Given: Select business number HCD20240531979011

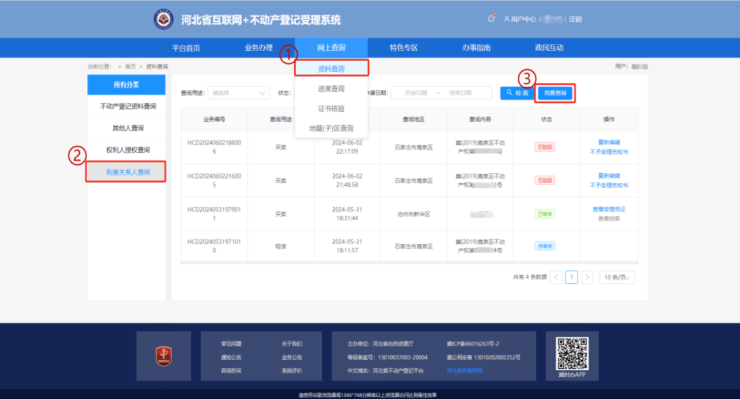Looking at the screenshot, I should [x=214, y=214].
